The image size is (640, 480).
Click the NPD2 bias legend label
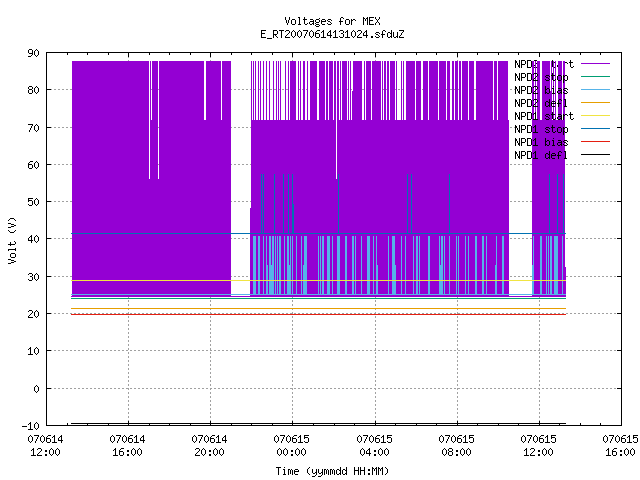tap(541, 90)
